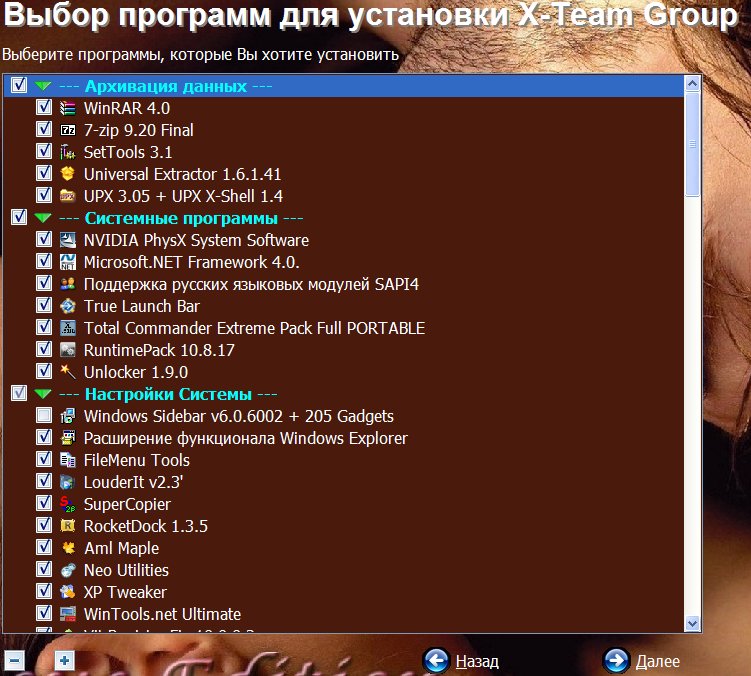Uncheck the Microsoft.NET Framework 4.0 checkbox
The image size is (751, 676).
tap(44, 261)
